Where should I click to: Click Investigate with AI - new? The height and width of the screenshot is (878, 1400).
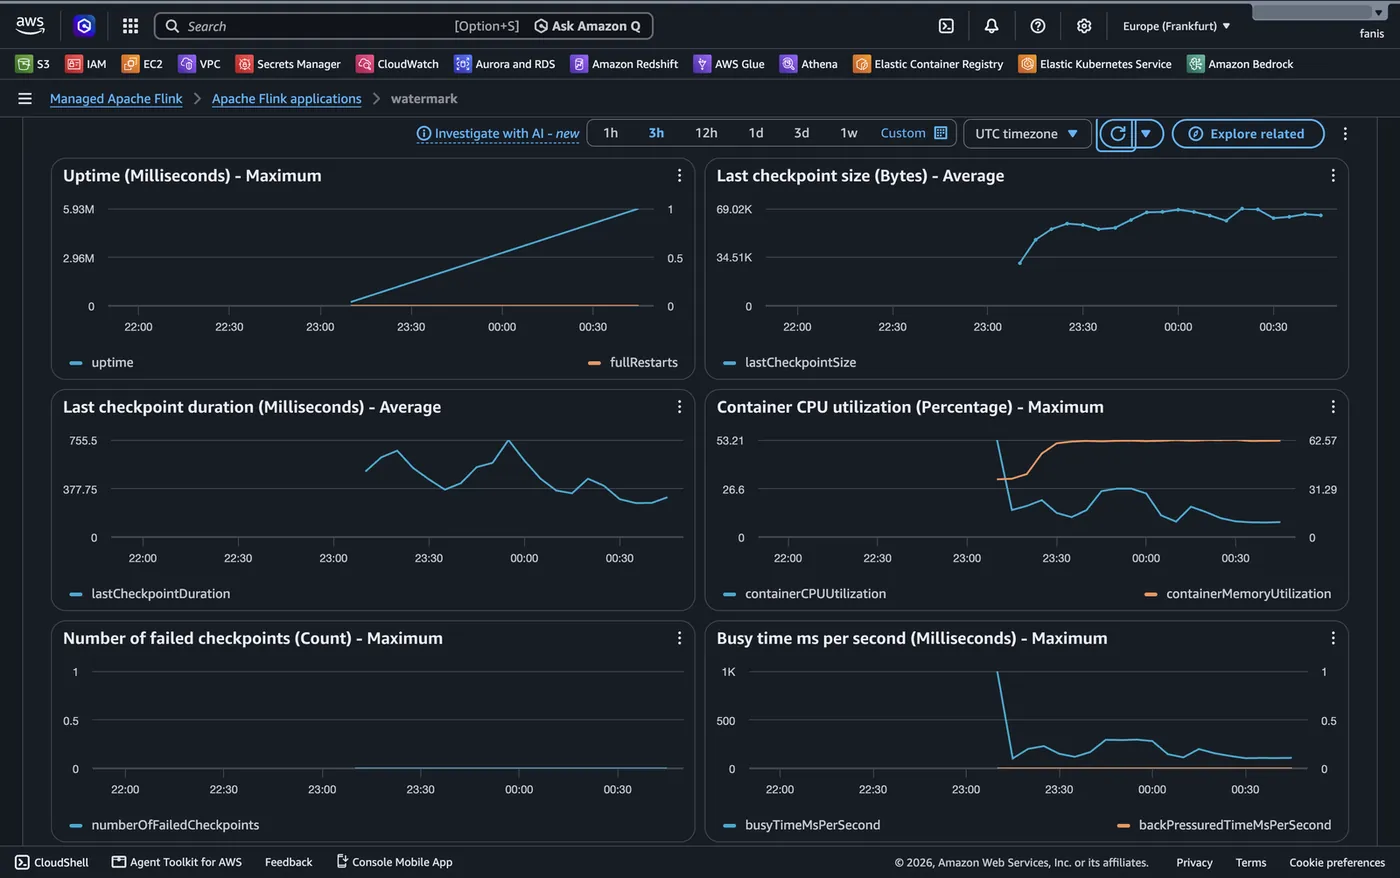point(498,133)
